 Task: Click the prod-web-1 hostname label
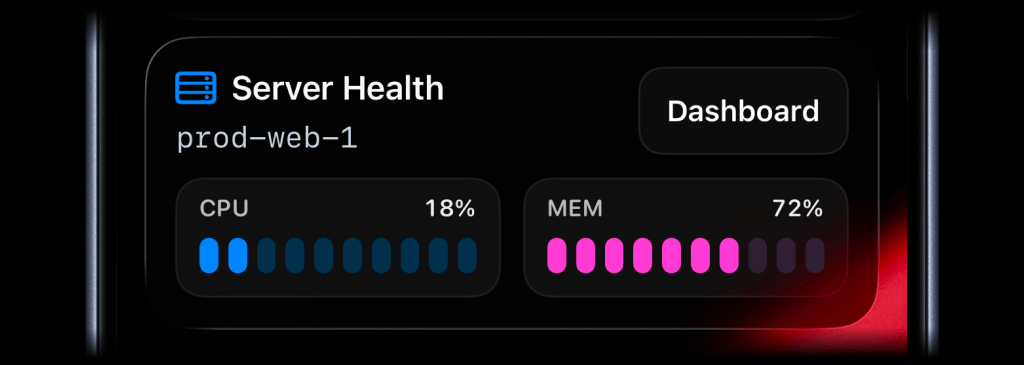(x=267, y=140)
